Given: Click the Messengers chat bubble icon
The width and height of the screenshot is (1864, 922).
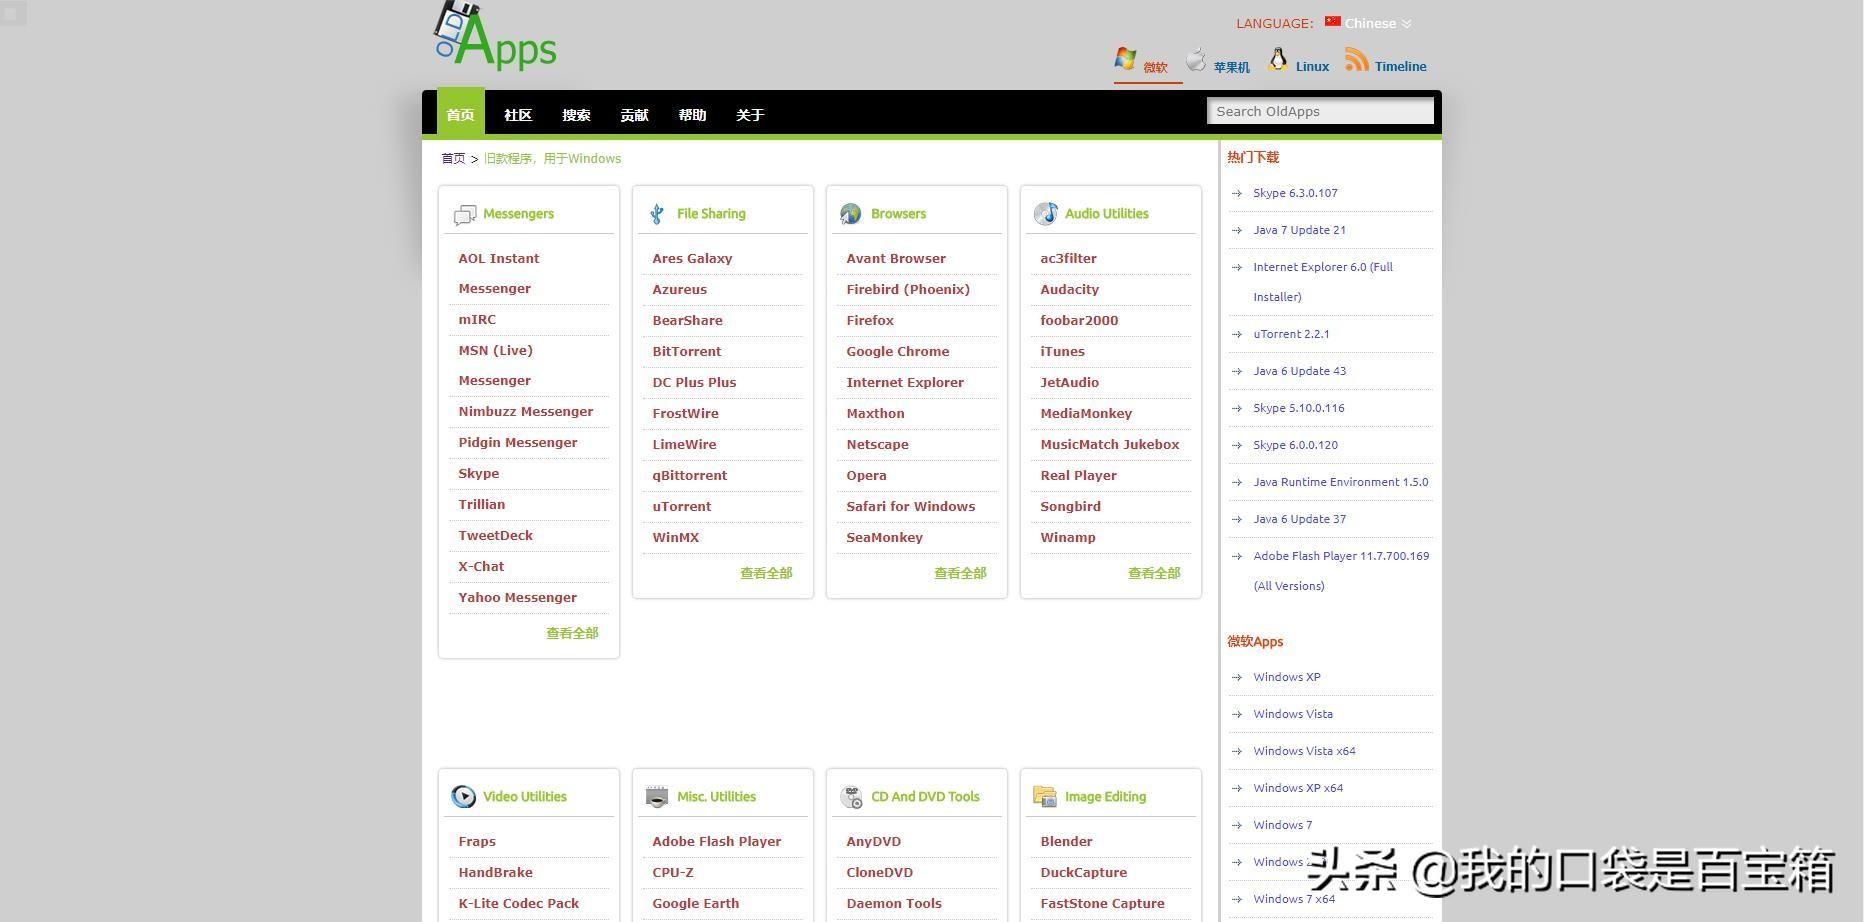Looking at the screenshot, I should coord(465,215).
